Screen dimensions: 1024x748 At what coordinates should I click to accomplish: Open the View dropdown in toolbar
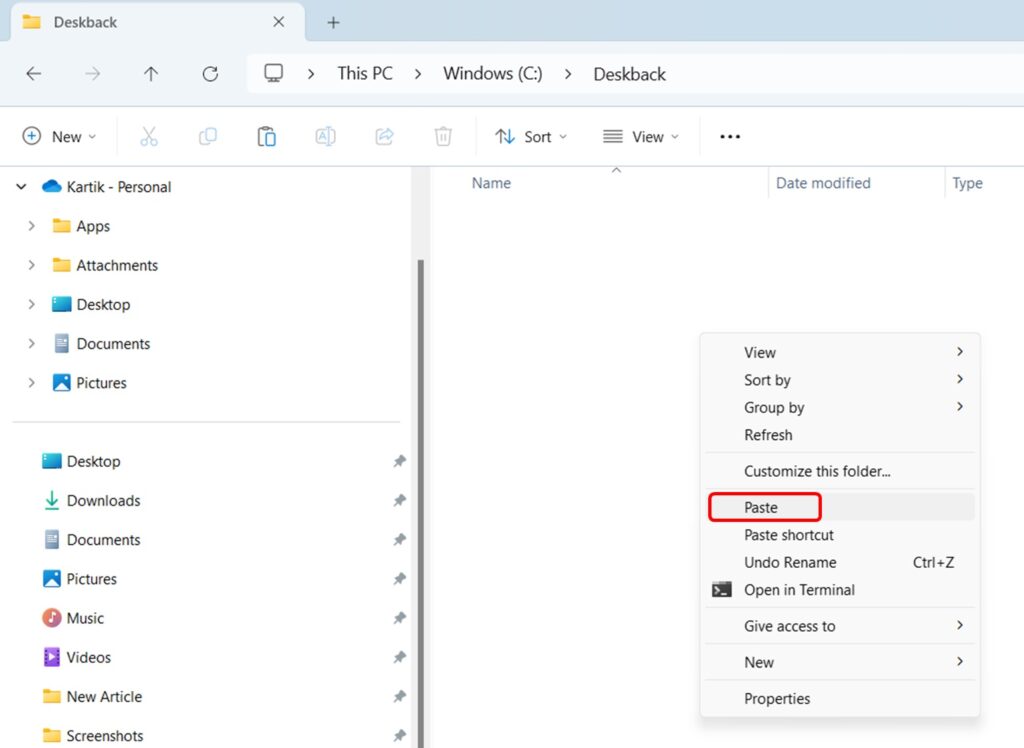tap(641, 137)
